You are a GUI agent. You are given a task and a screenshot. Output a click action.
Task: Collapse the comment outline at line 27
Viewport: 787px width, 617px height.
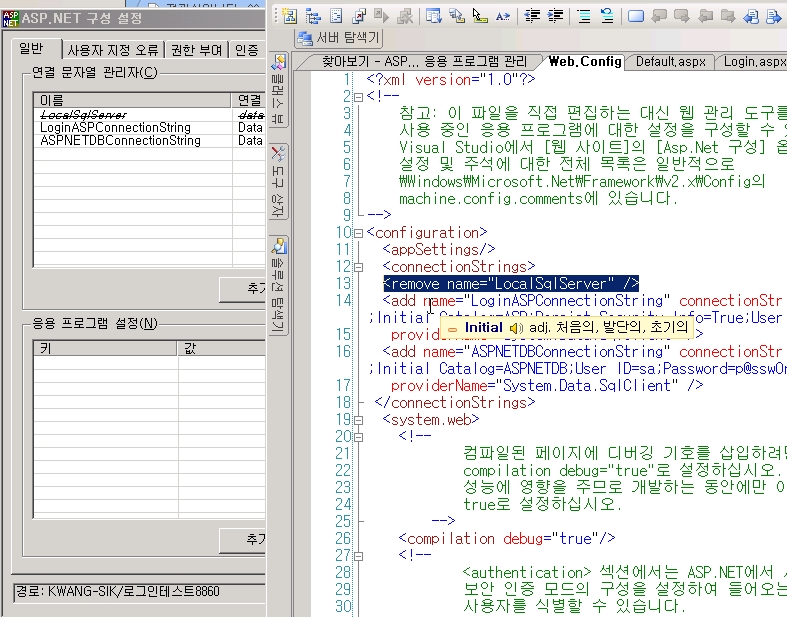coord(358,556)
